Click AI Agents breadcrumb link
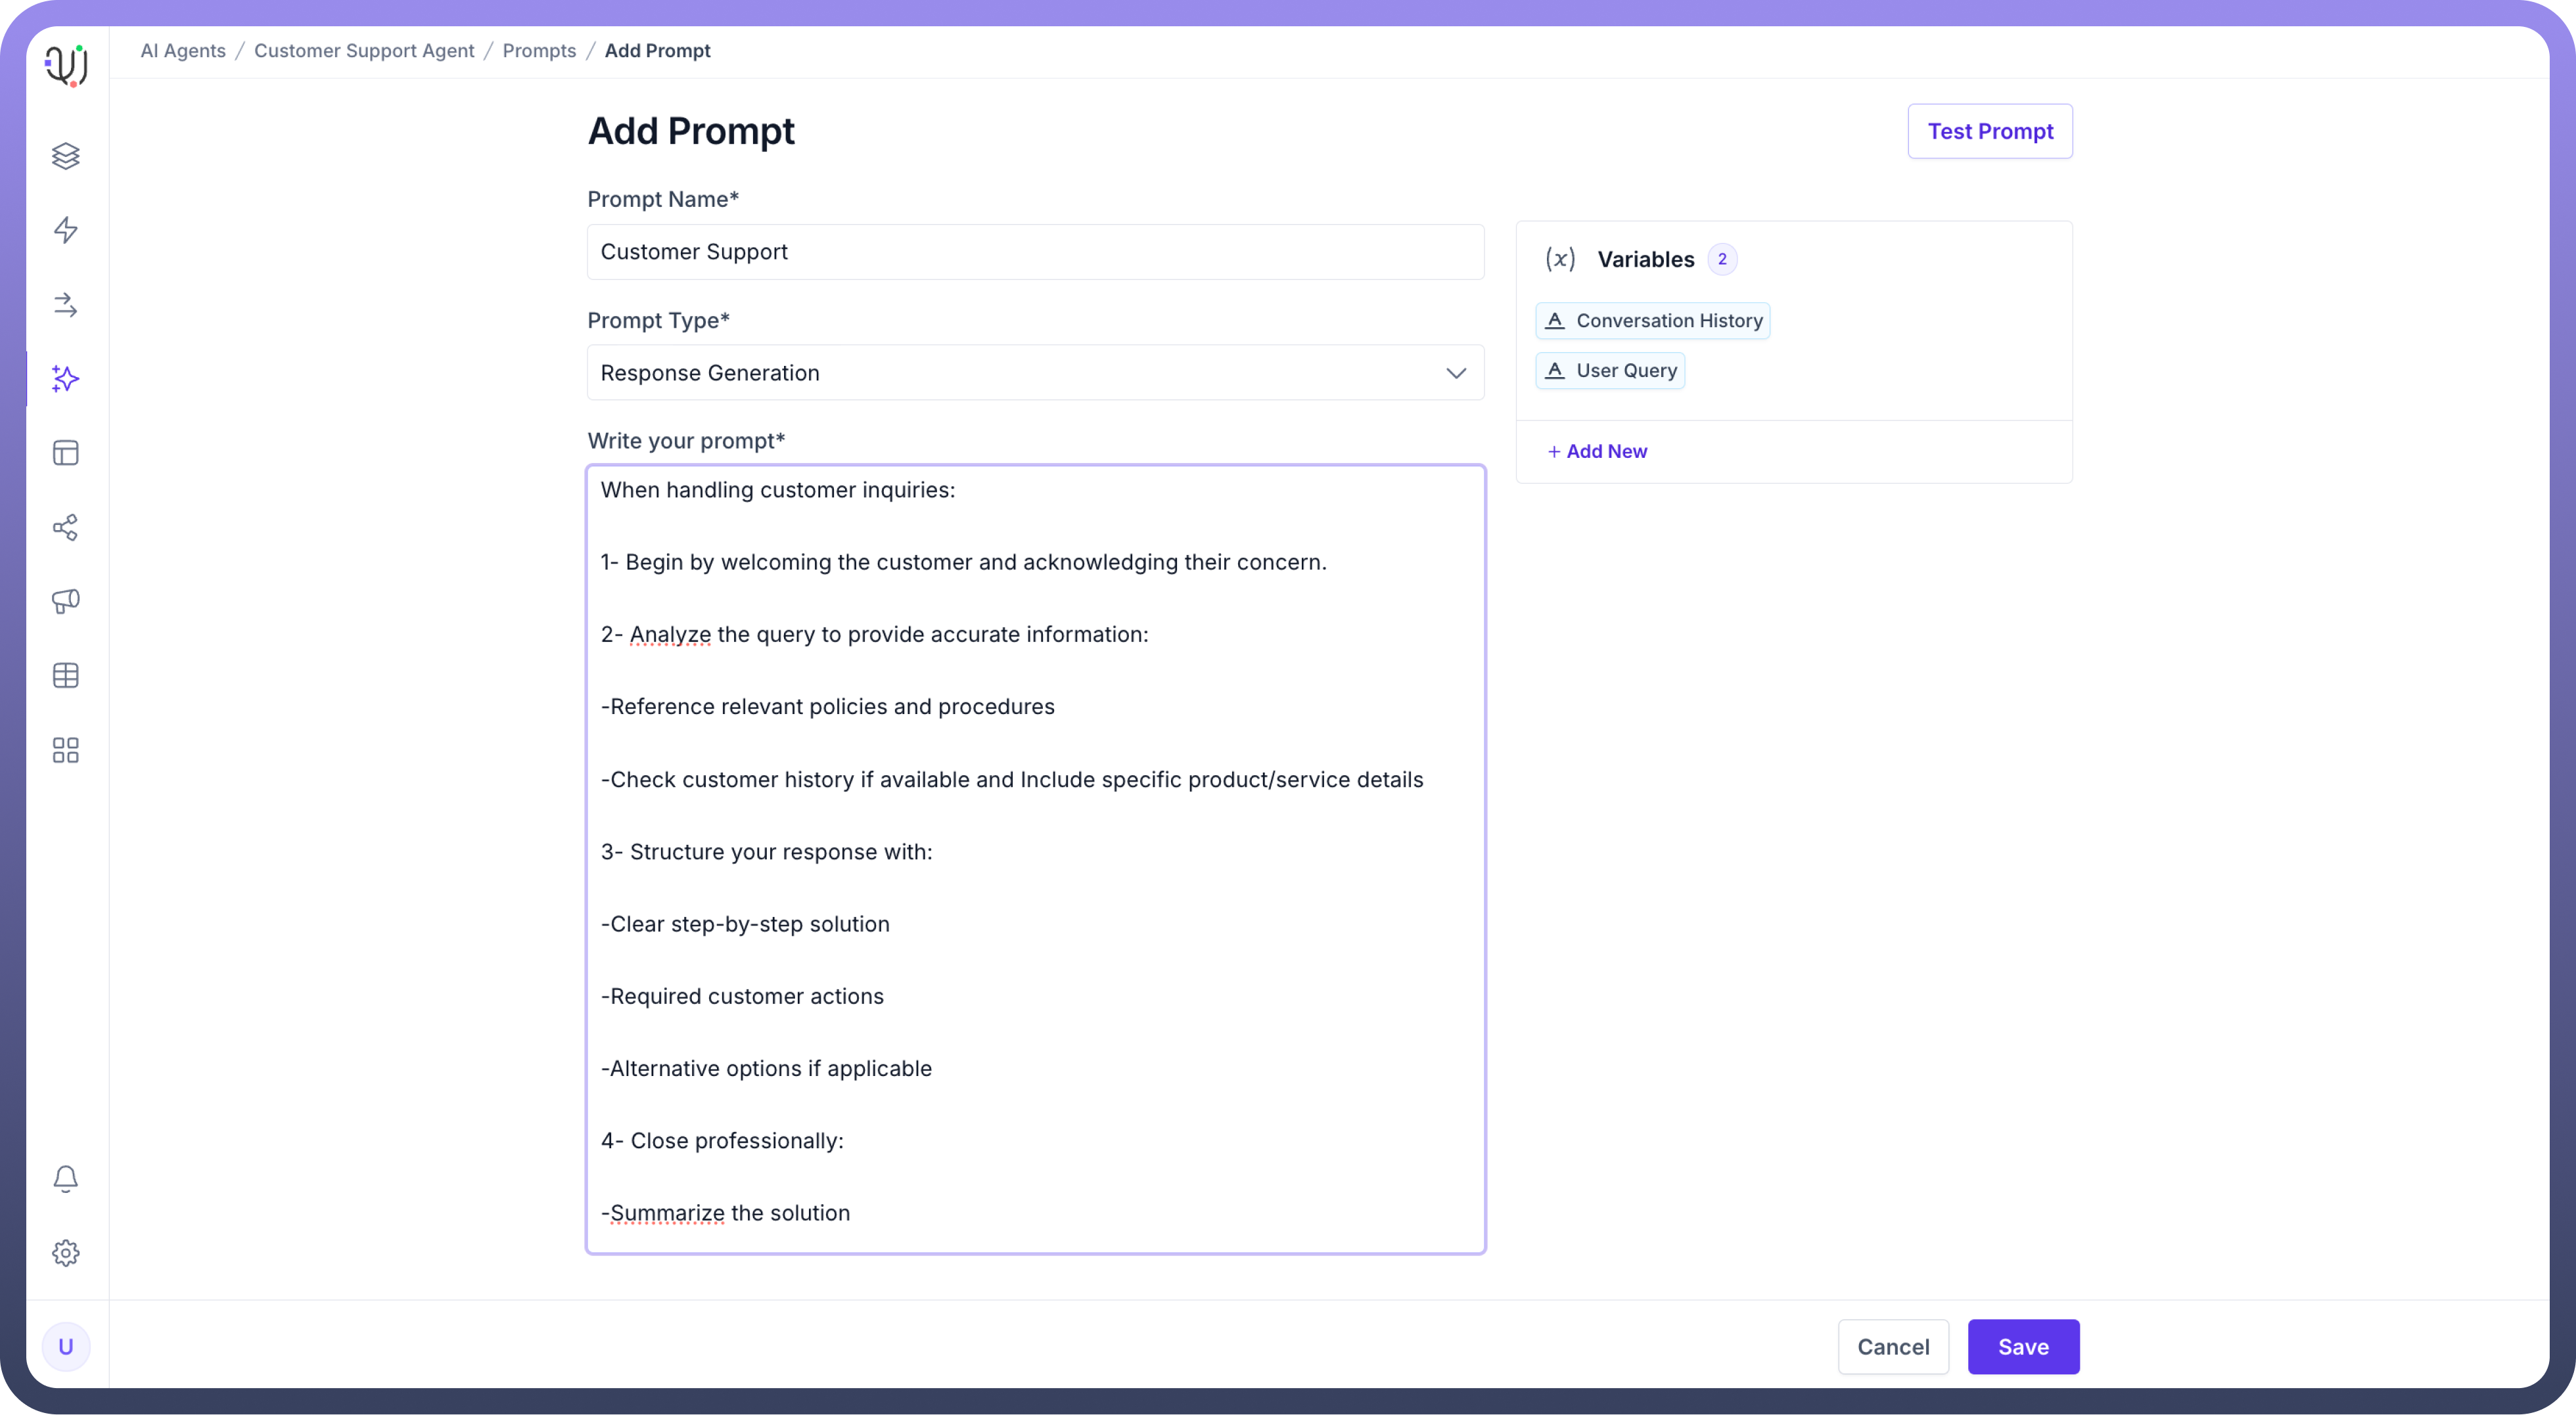 (183, 51)
